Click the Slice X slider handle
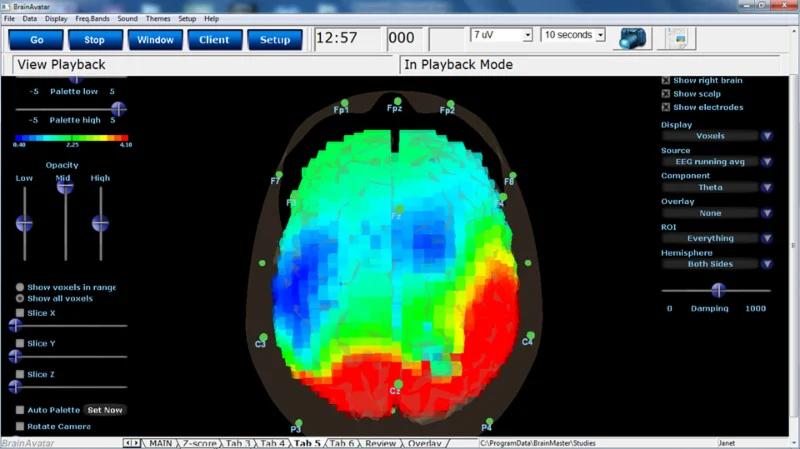The width and height of the screenshot is (800, 449). [x=15, y=326]
